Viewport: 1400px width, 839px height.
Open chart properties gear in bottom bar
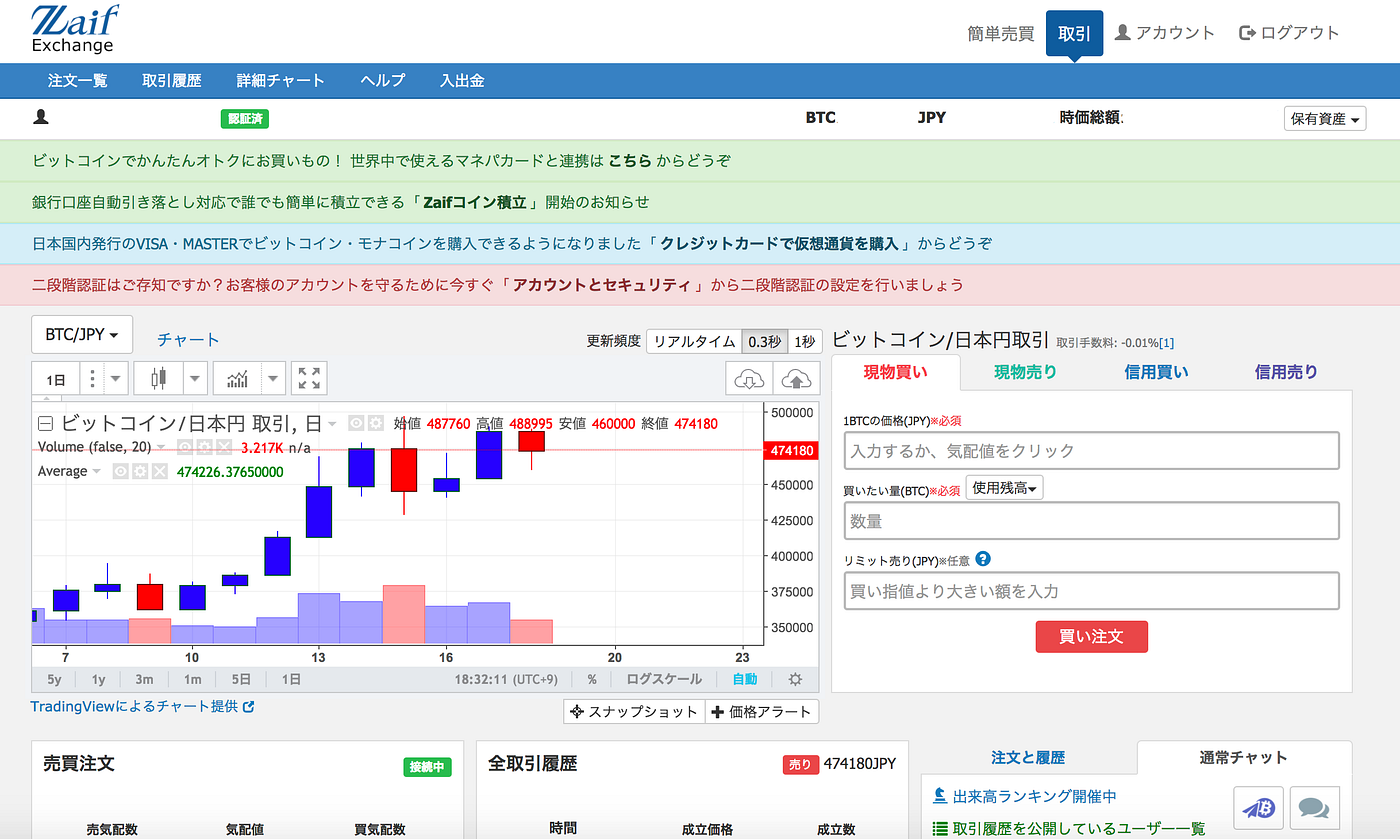[795, 679]
